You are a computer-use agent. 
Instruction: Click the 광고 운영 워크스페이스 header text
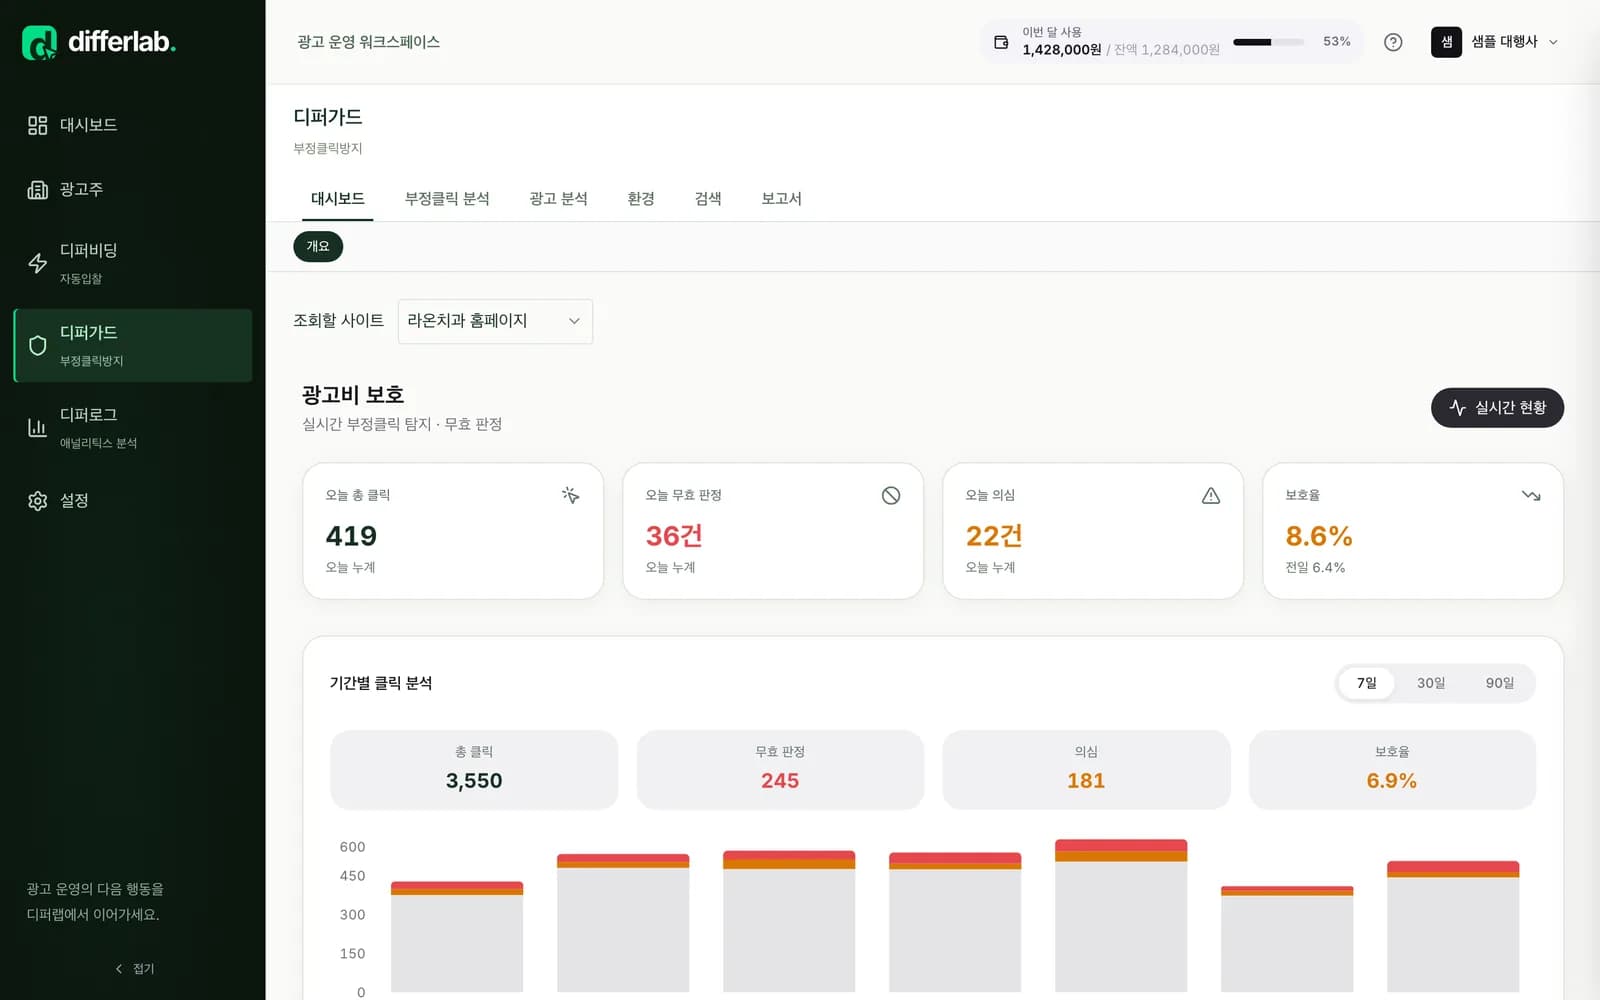(x=368, y=42)
